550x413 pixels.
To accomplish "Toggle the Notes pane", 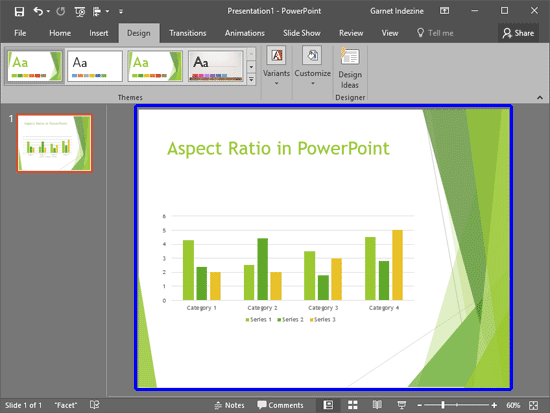I will click(229, 405).
